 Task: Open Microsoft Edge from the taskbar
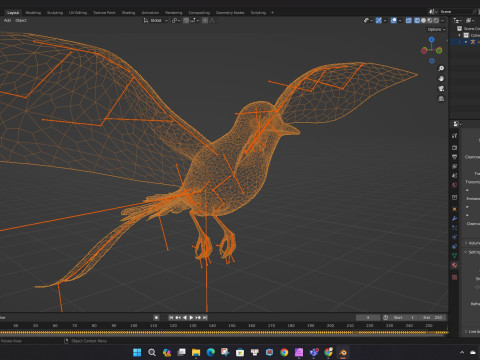[x=211, y=352]
